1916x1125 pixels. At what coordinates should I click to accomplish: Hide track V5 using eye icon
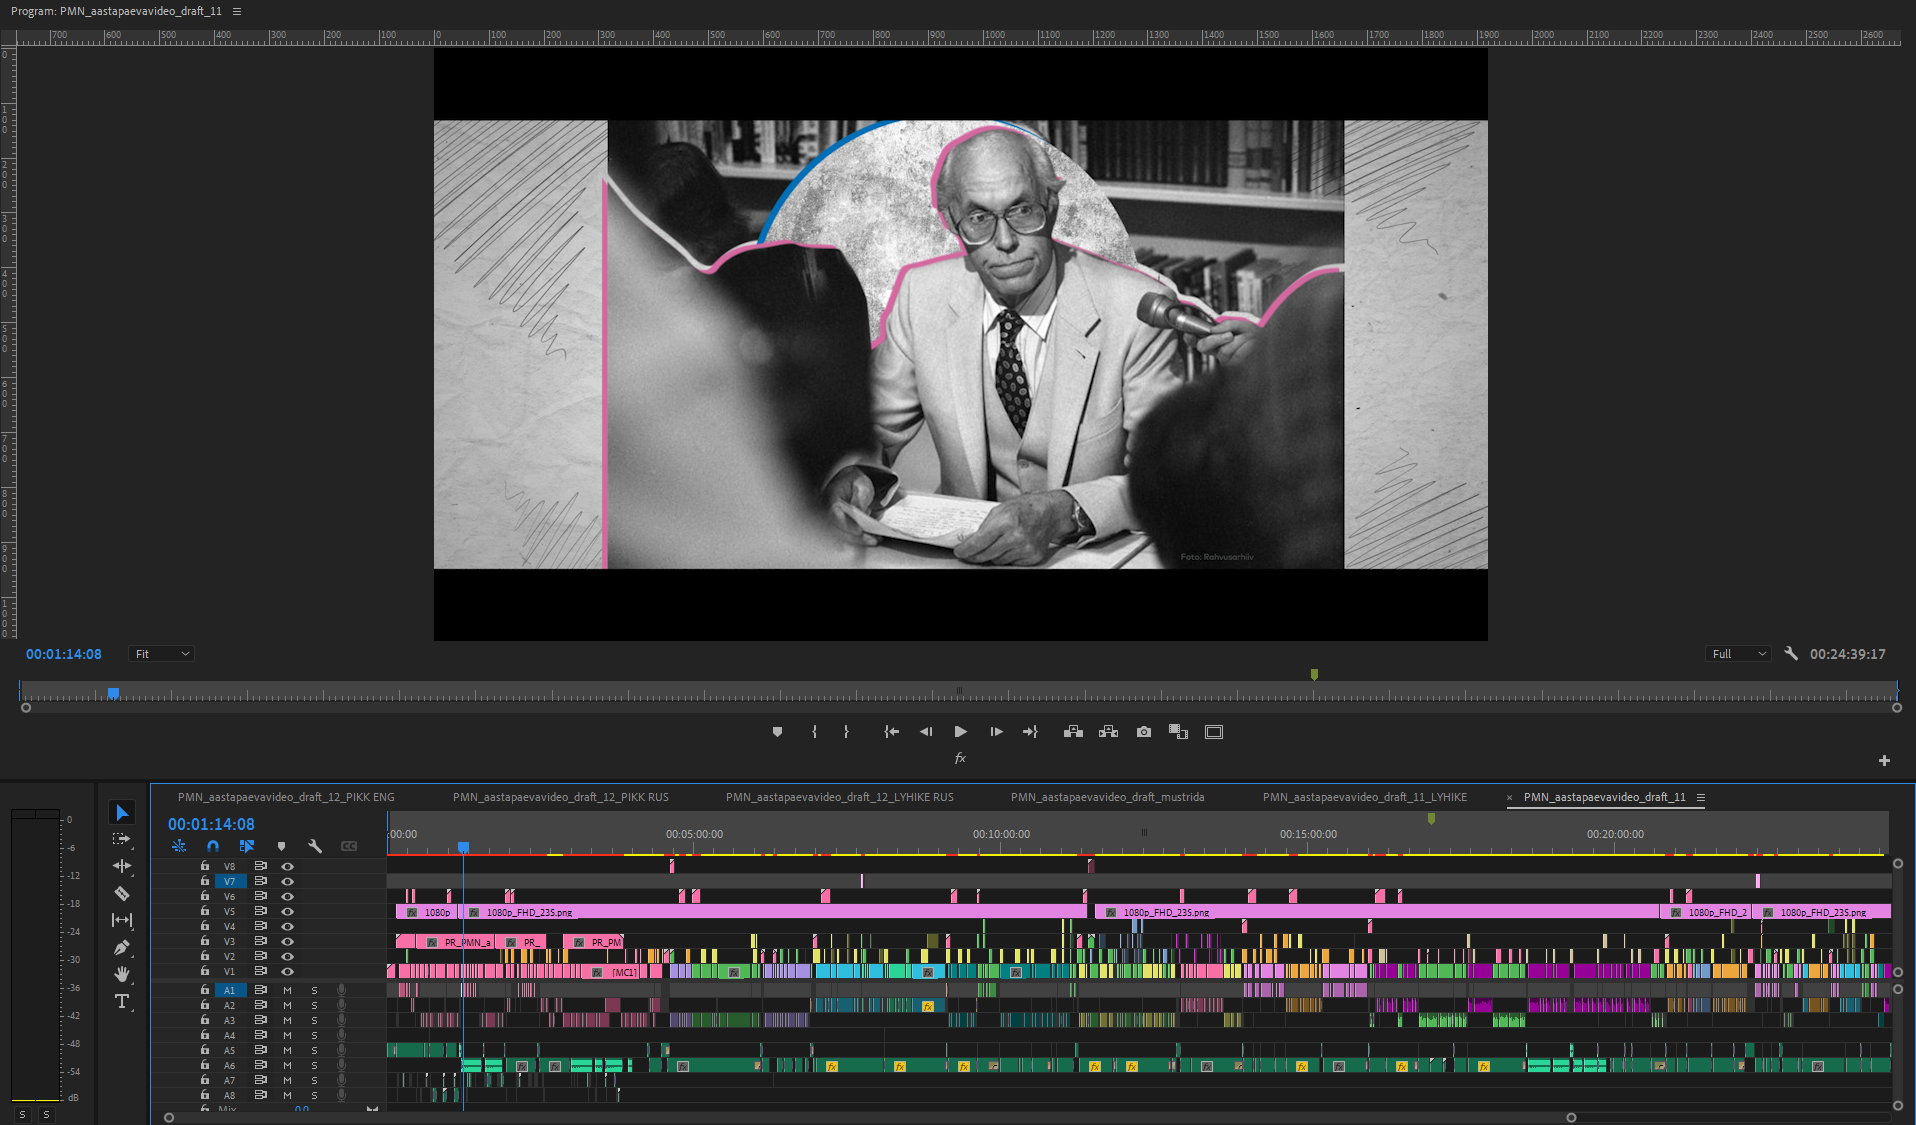pyautogui.click(x=288, y=911)
